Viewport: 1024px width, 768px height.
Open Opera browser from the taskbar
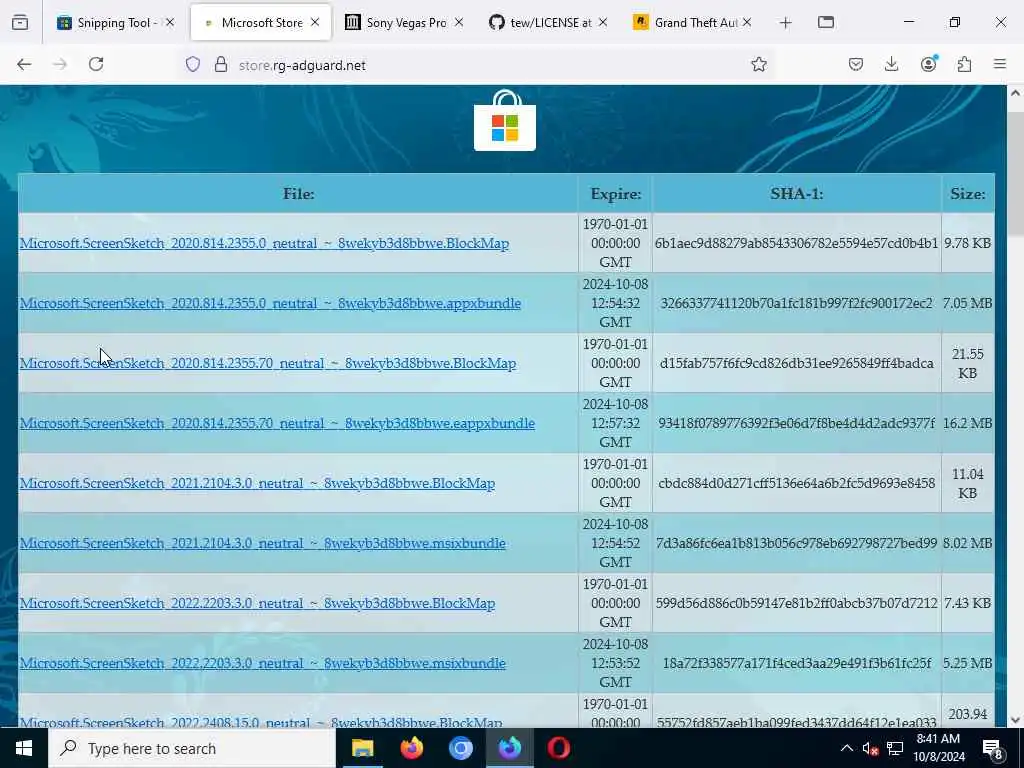pos(558,748)
